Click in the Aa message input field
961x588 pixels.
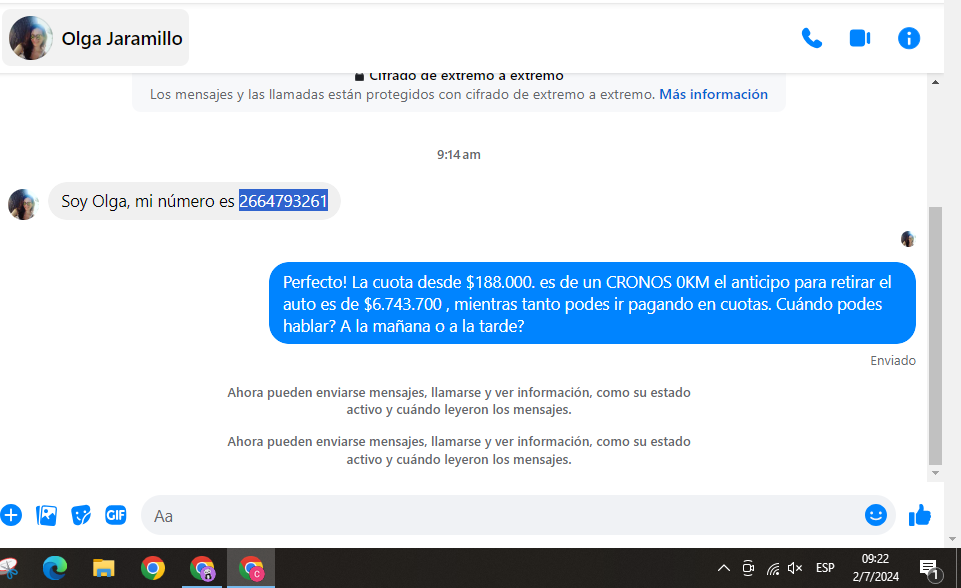click(x=500, y=515)
